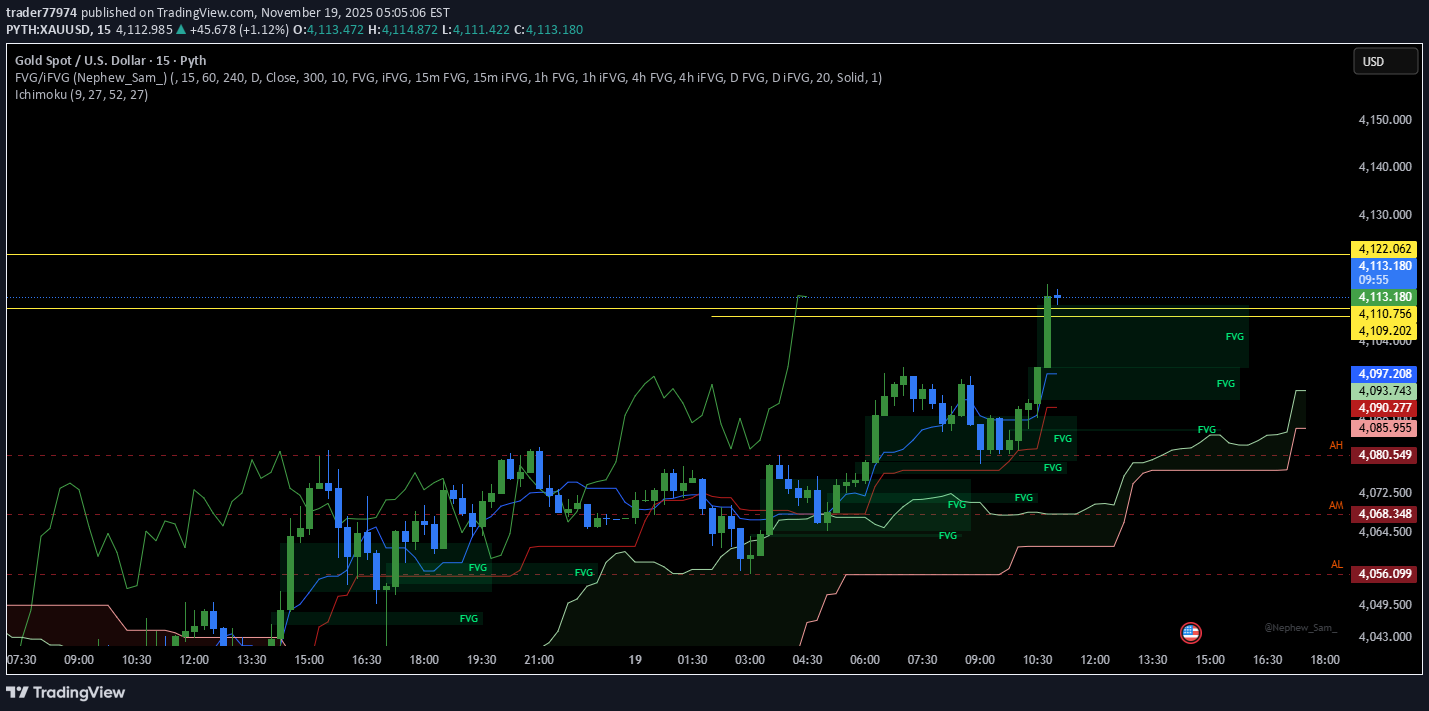The height and width of the screenshot is (711, 1429).
Task: Click the 19 date marker on the time axis
Action: click(x=635, y=660)
